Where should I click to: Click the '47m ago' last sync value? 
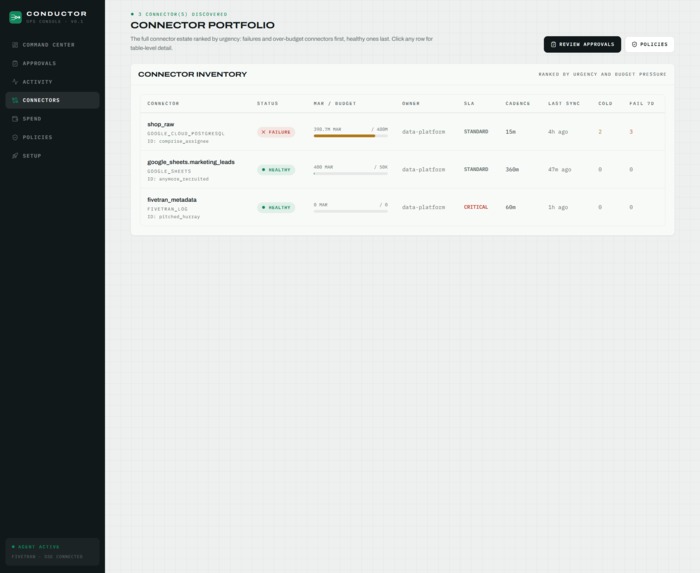click(560, 170)
